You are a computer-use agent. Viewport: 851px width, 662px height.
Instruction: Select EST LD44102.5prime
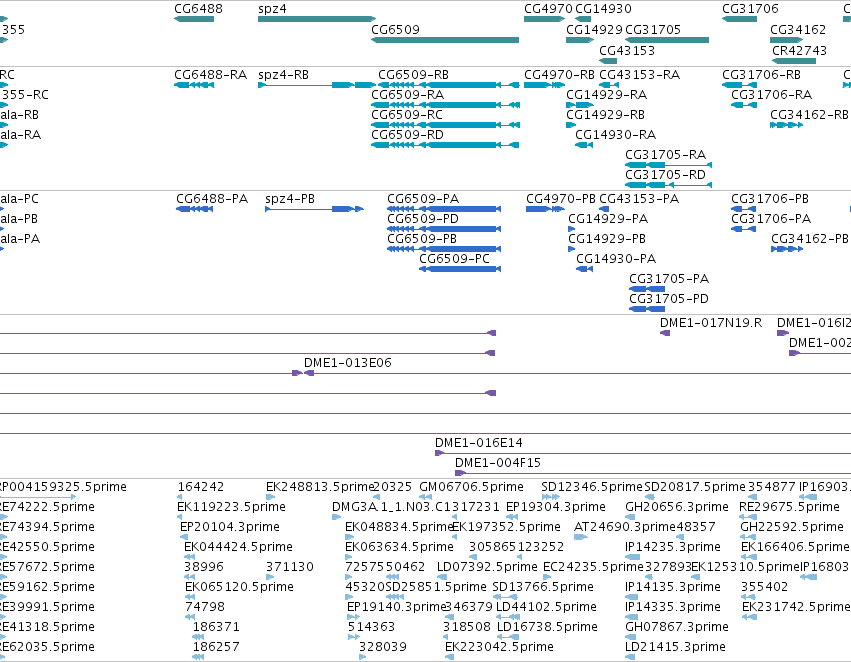coord(508,618)
